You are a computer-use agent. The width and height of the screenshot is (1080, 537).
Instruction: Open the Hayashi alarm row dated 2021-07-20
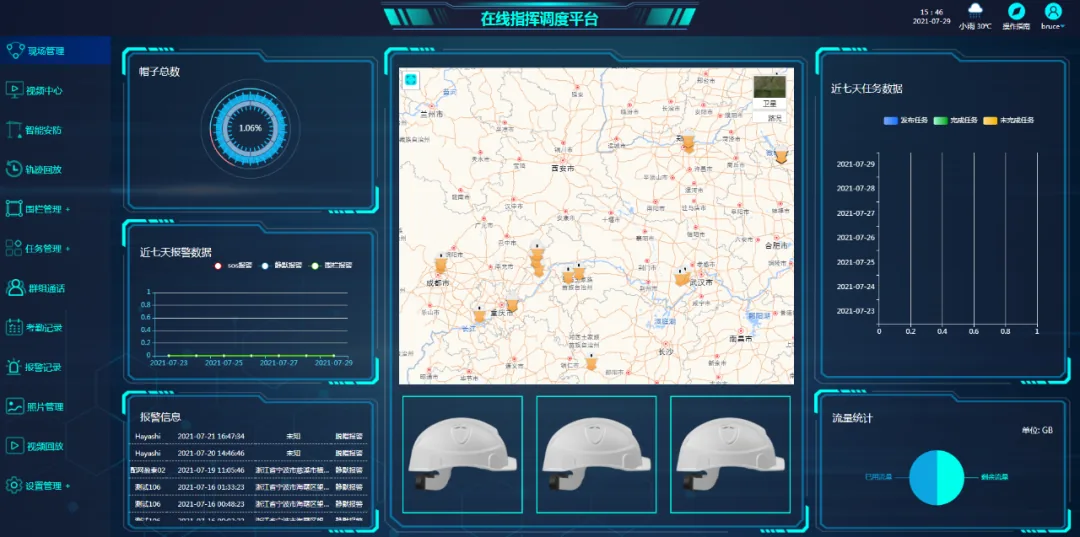pos(249,454)
